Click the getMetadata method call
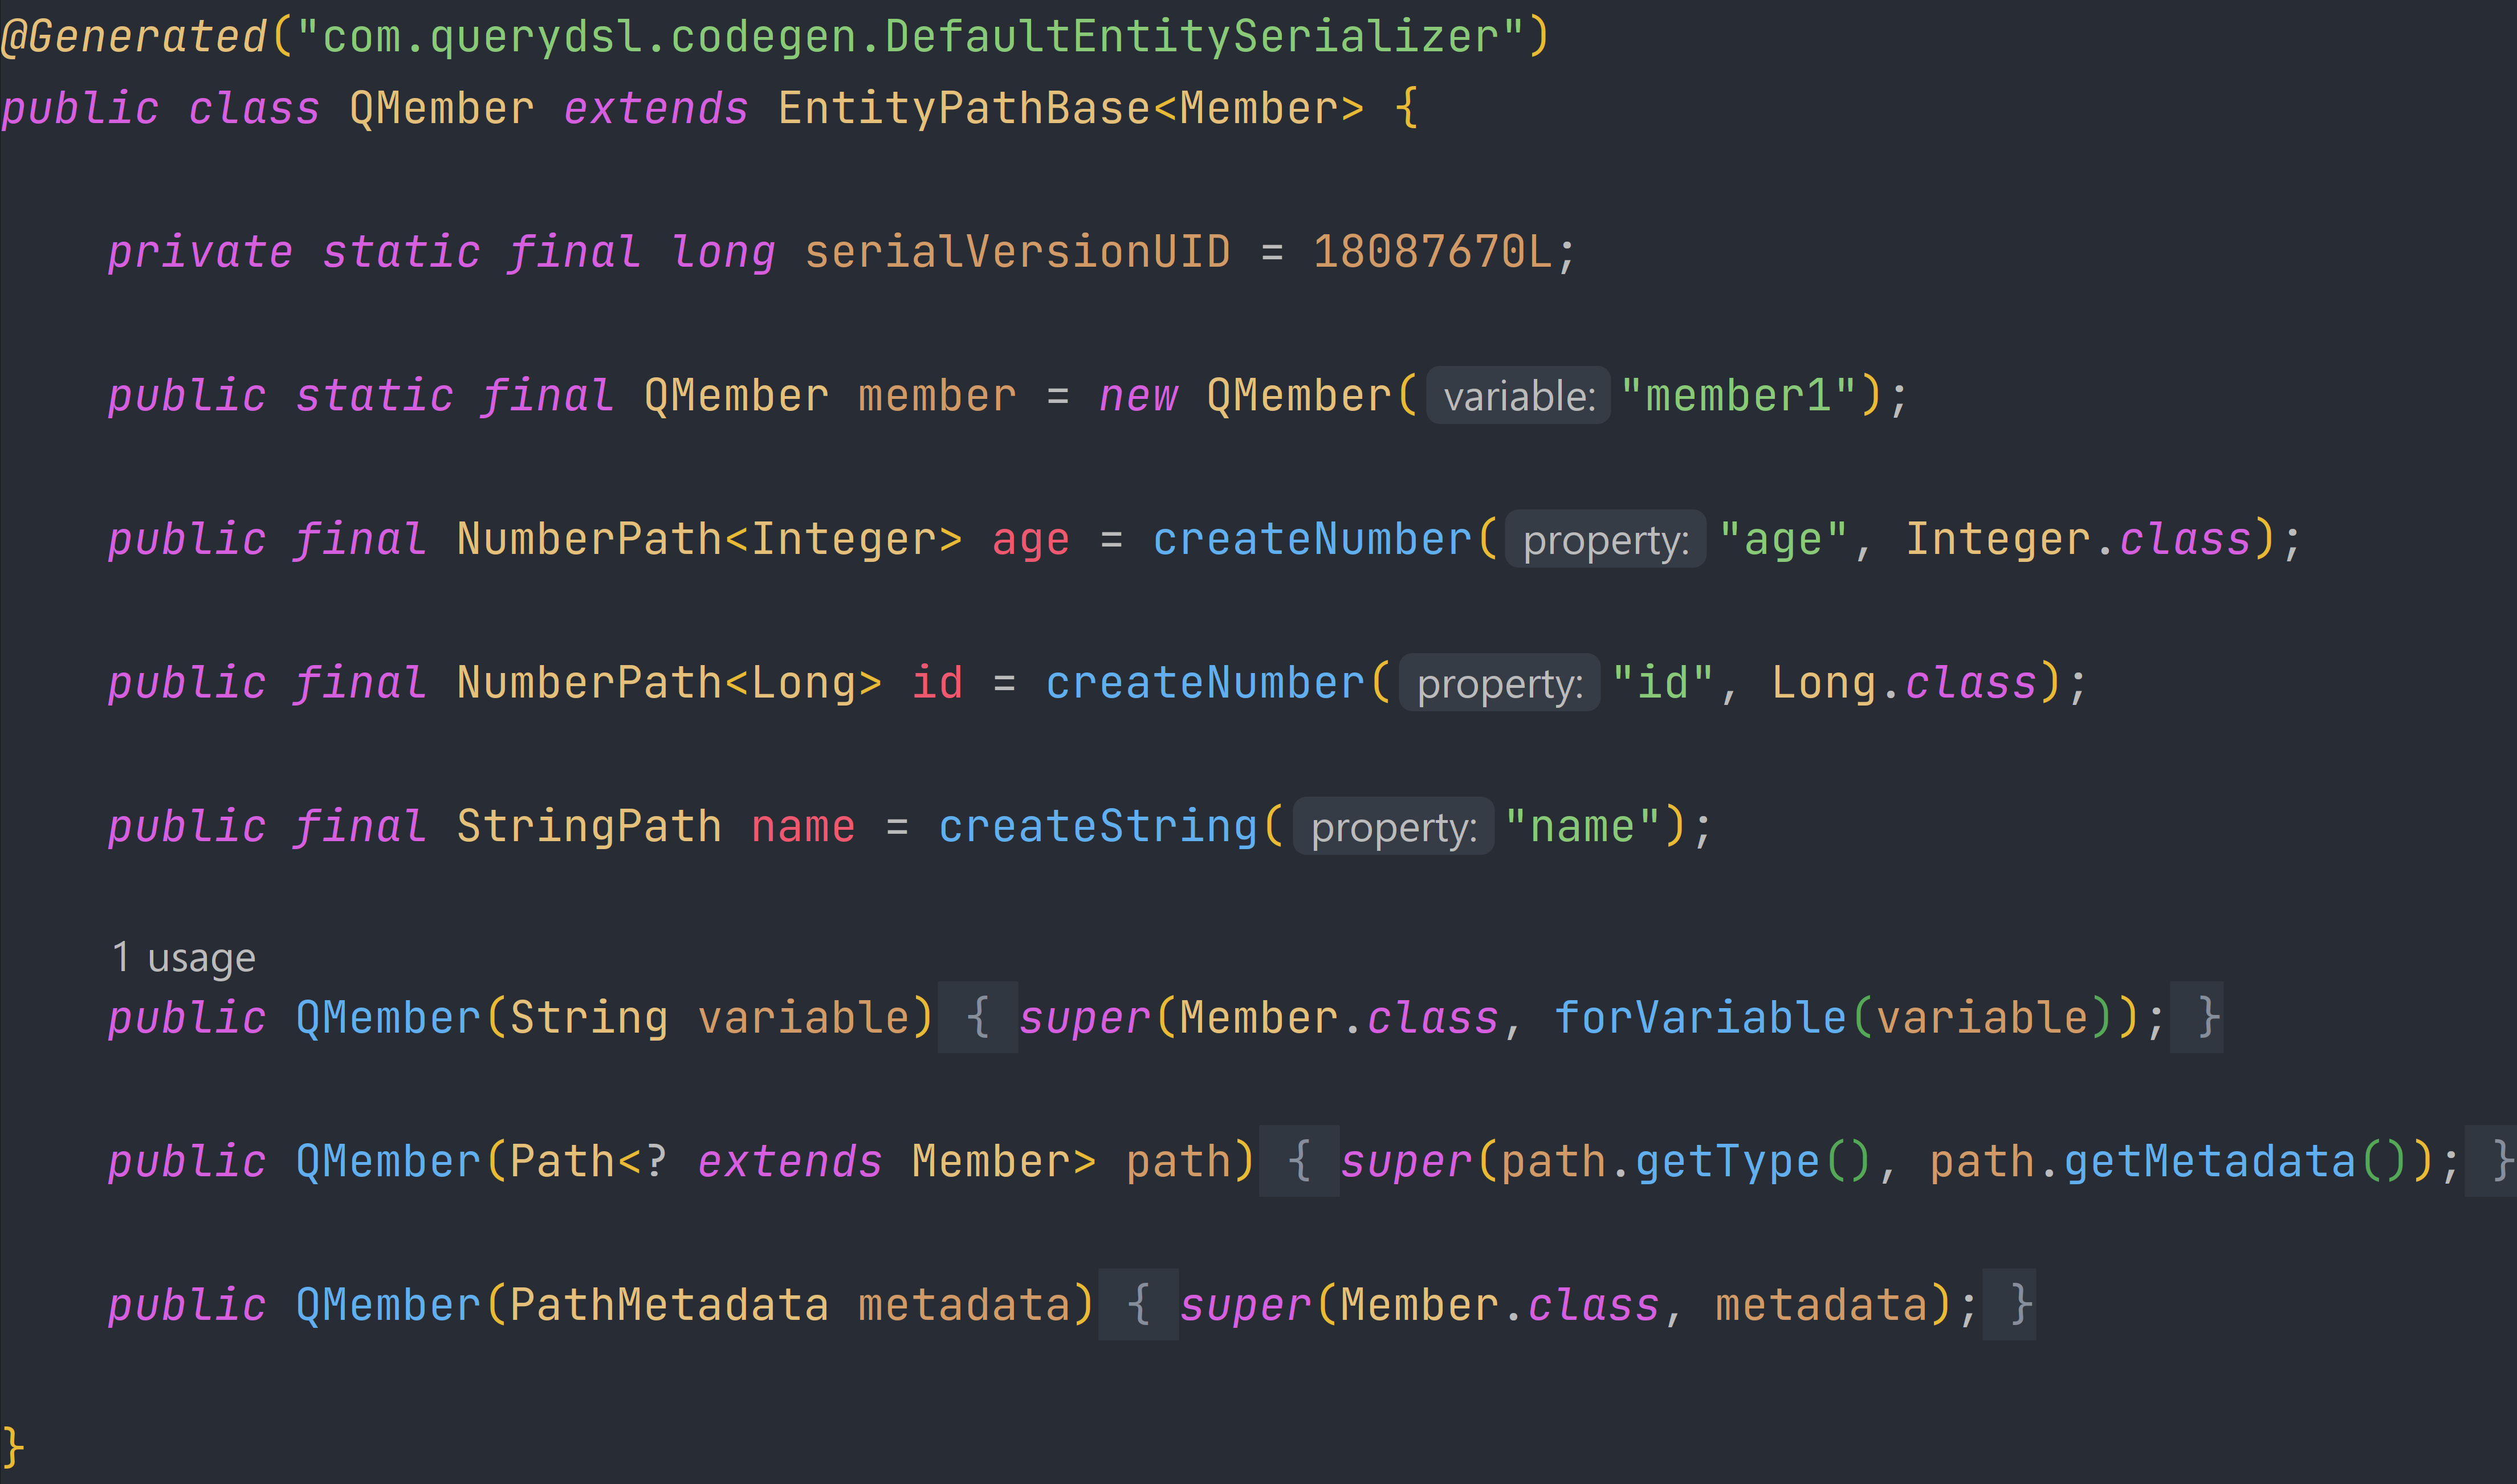 pyautogui.click(x=2209, y=1162)
